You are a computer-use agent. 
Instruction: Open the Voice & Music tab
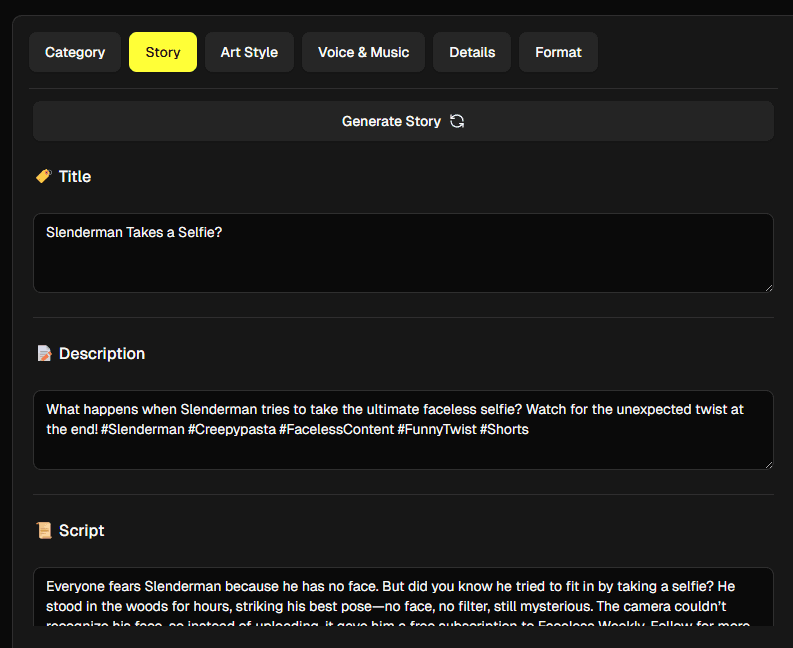point(363,52)
